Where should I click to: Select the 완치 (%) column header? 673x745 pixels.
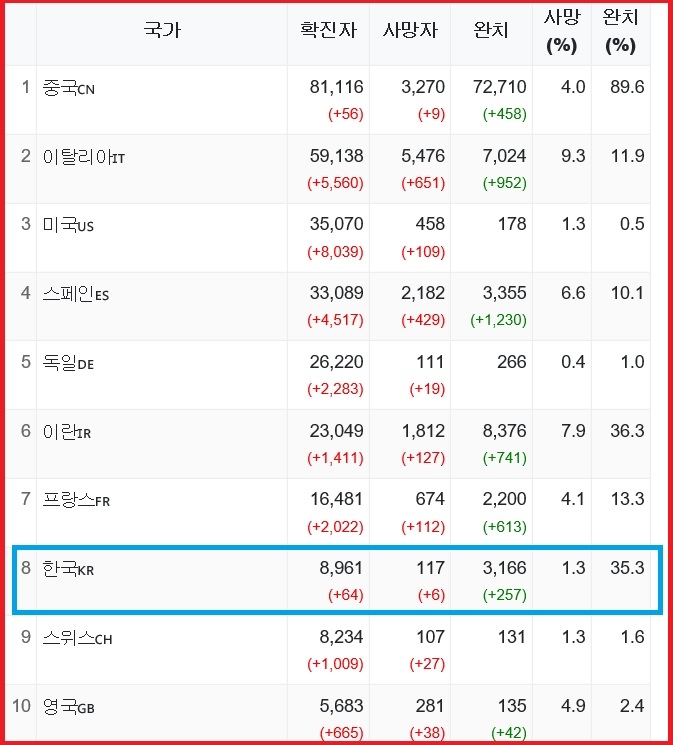pos(620,31)
